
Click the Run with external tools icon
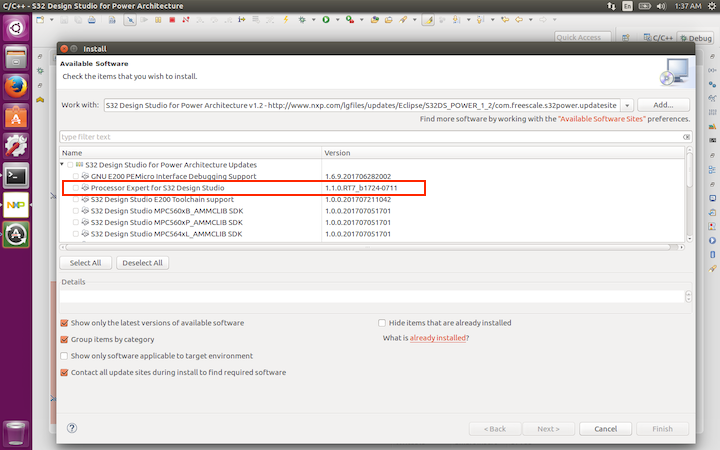[350, 20]
